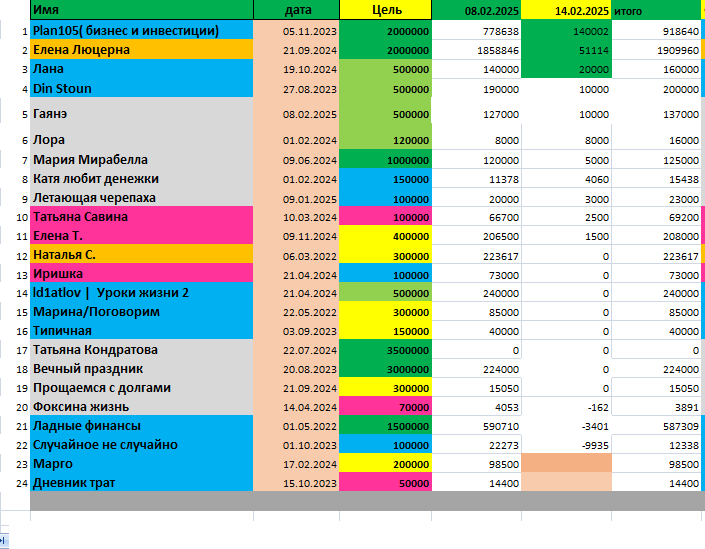The image size is (705, 549).
Task: Select "Летающая черепаха" cell
Action: click(x=142, y=197)
